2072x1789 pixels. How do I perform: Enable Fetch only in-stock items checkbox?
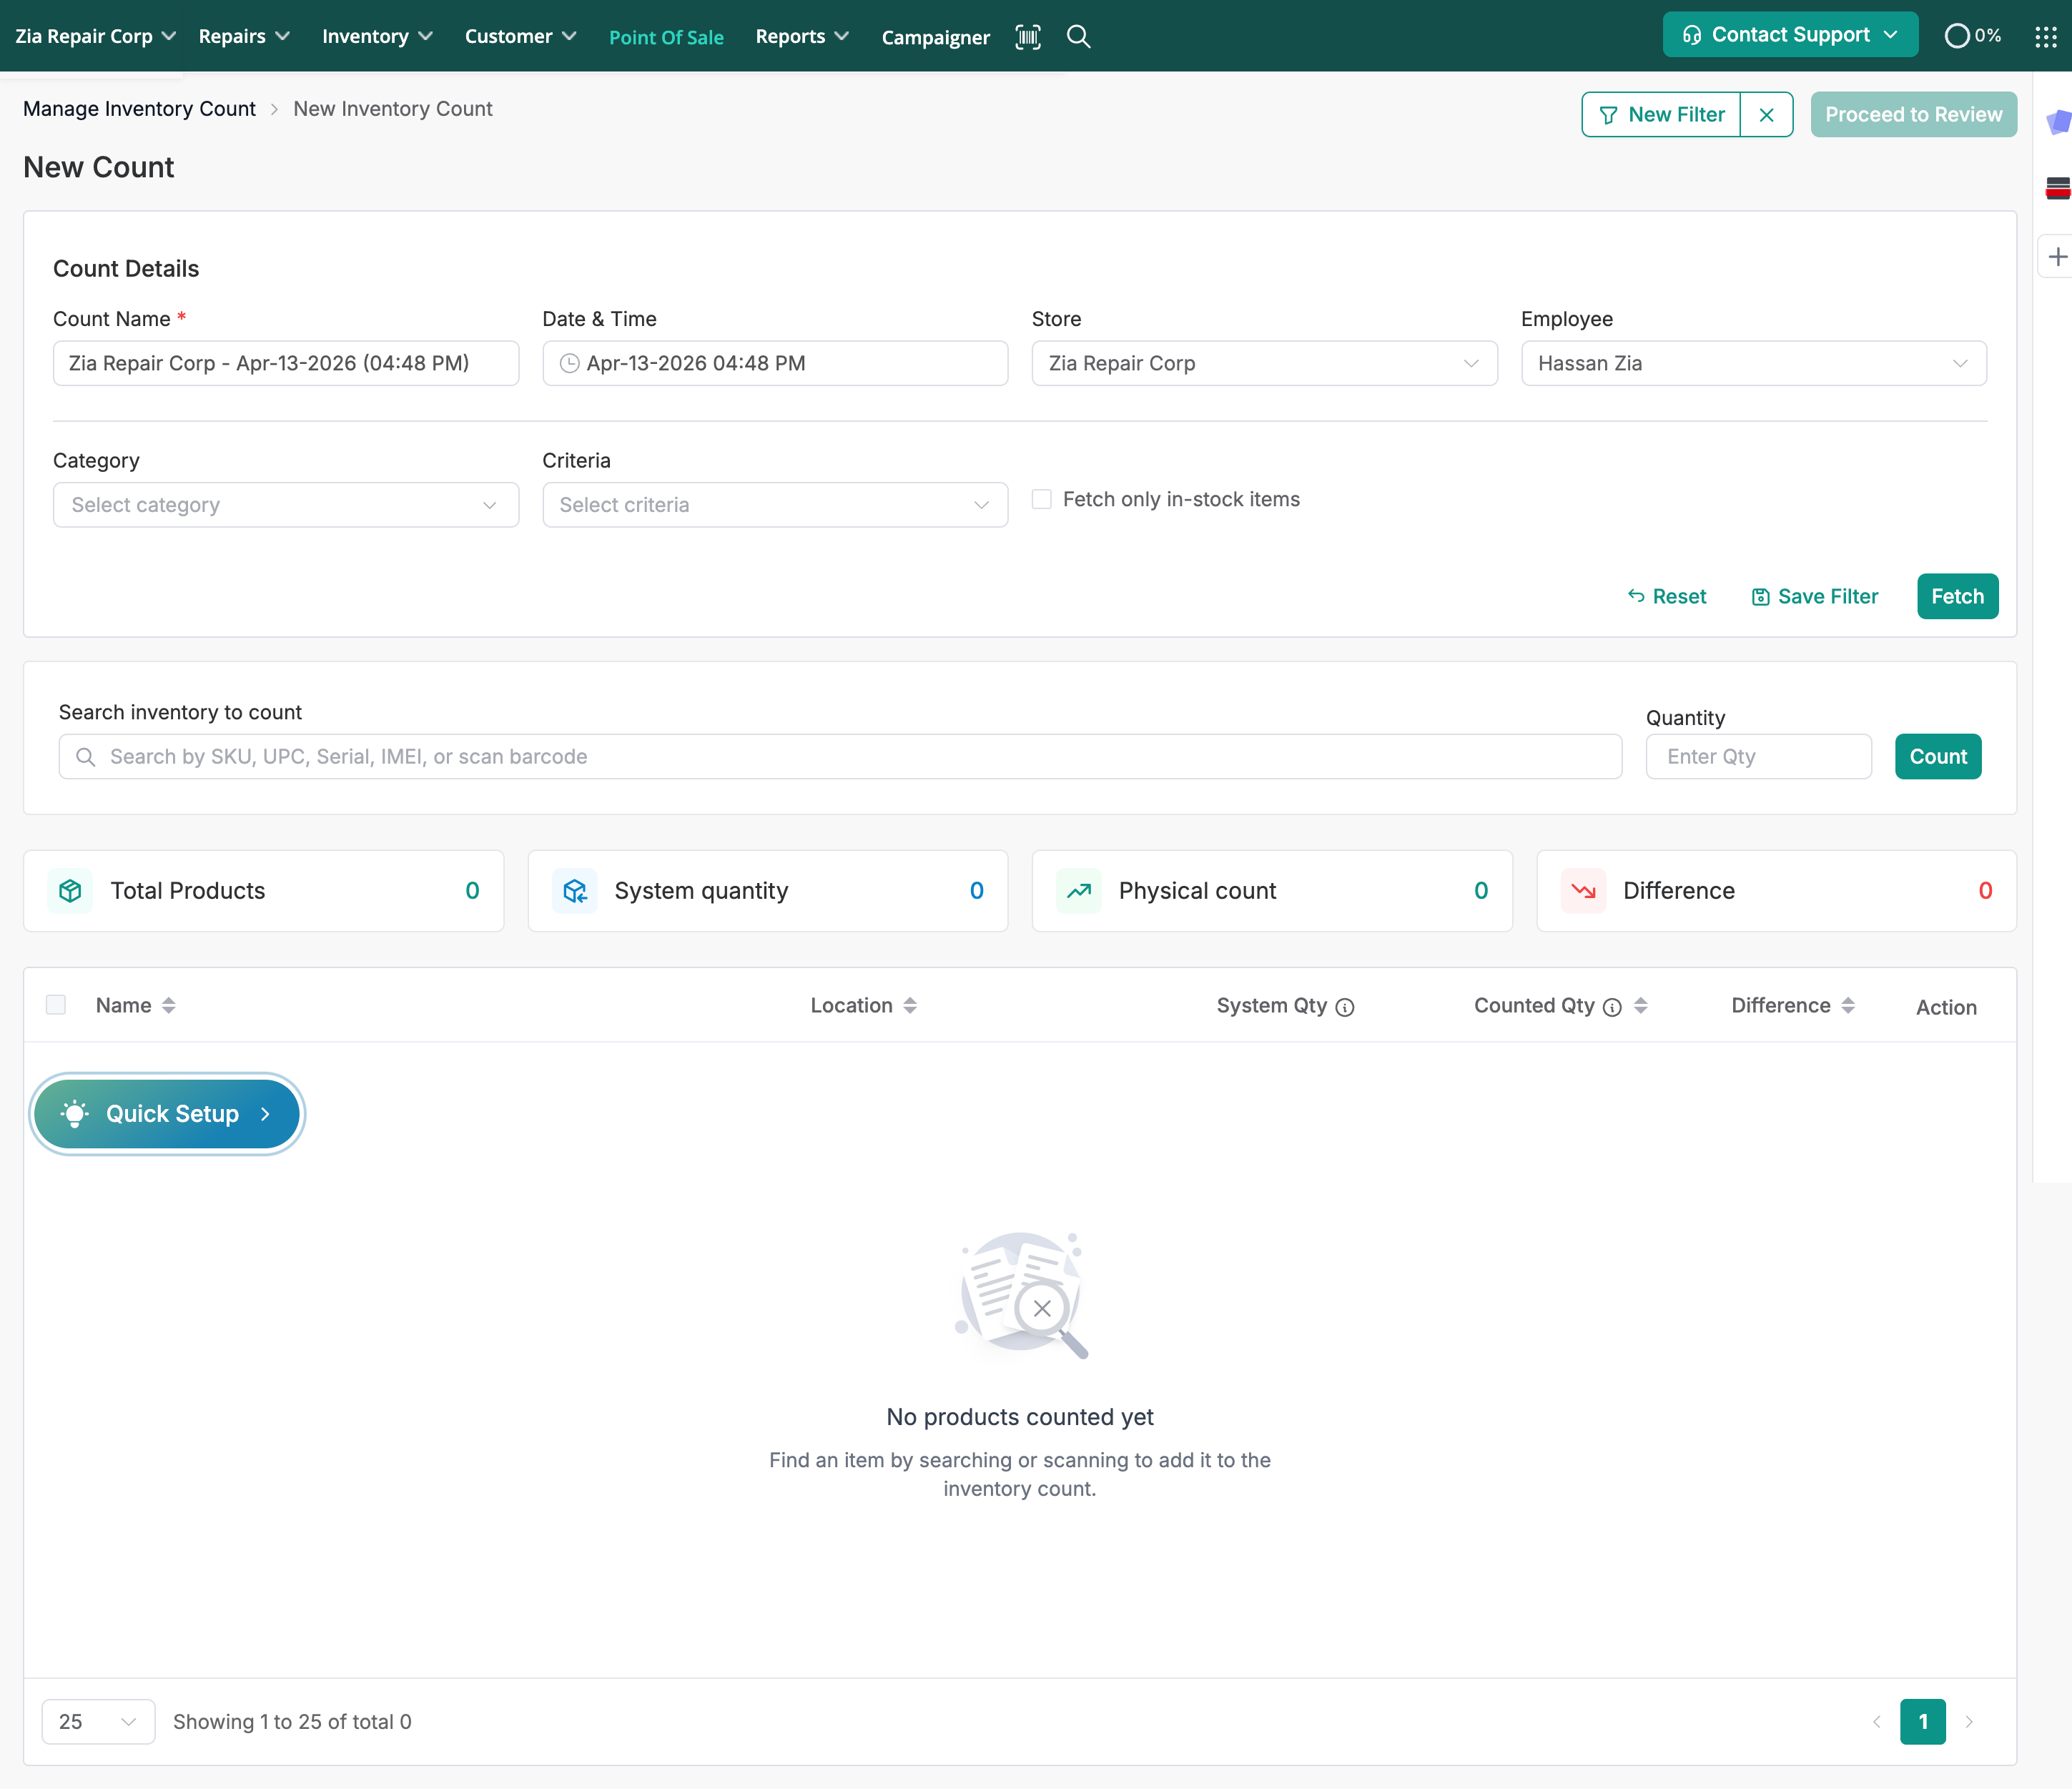point(1042,499)
